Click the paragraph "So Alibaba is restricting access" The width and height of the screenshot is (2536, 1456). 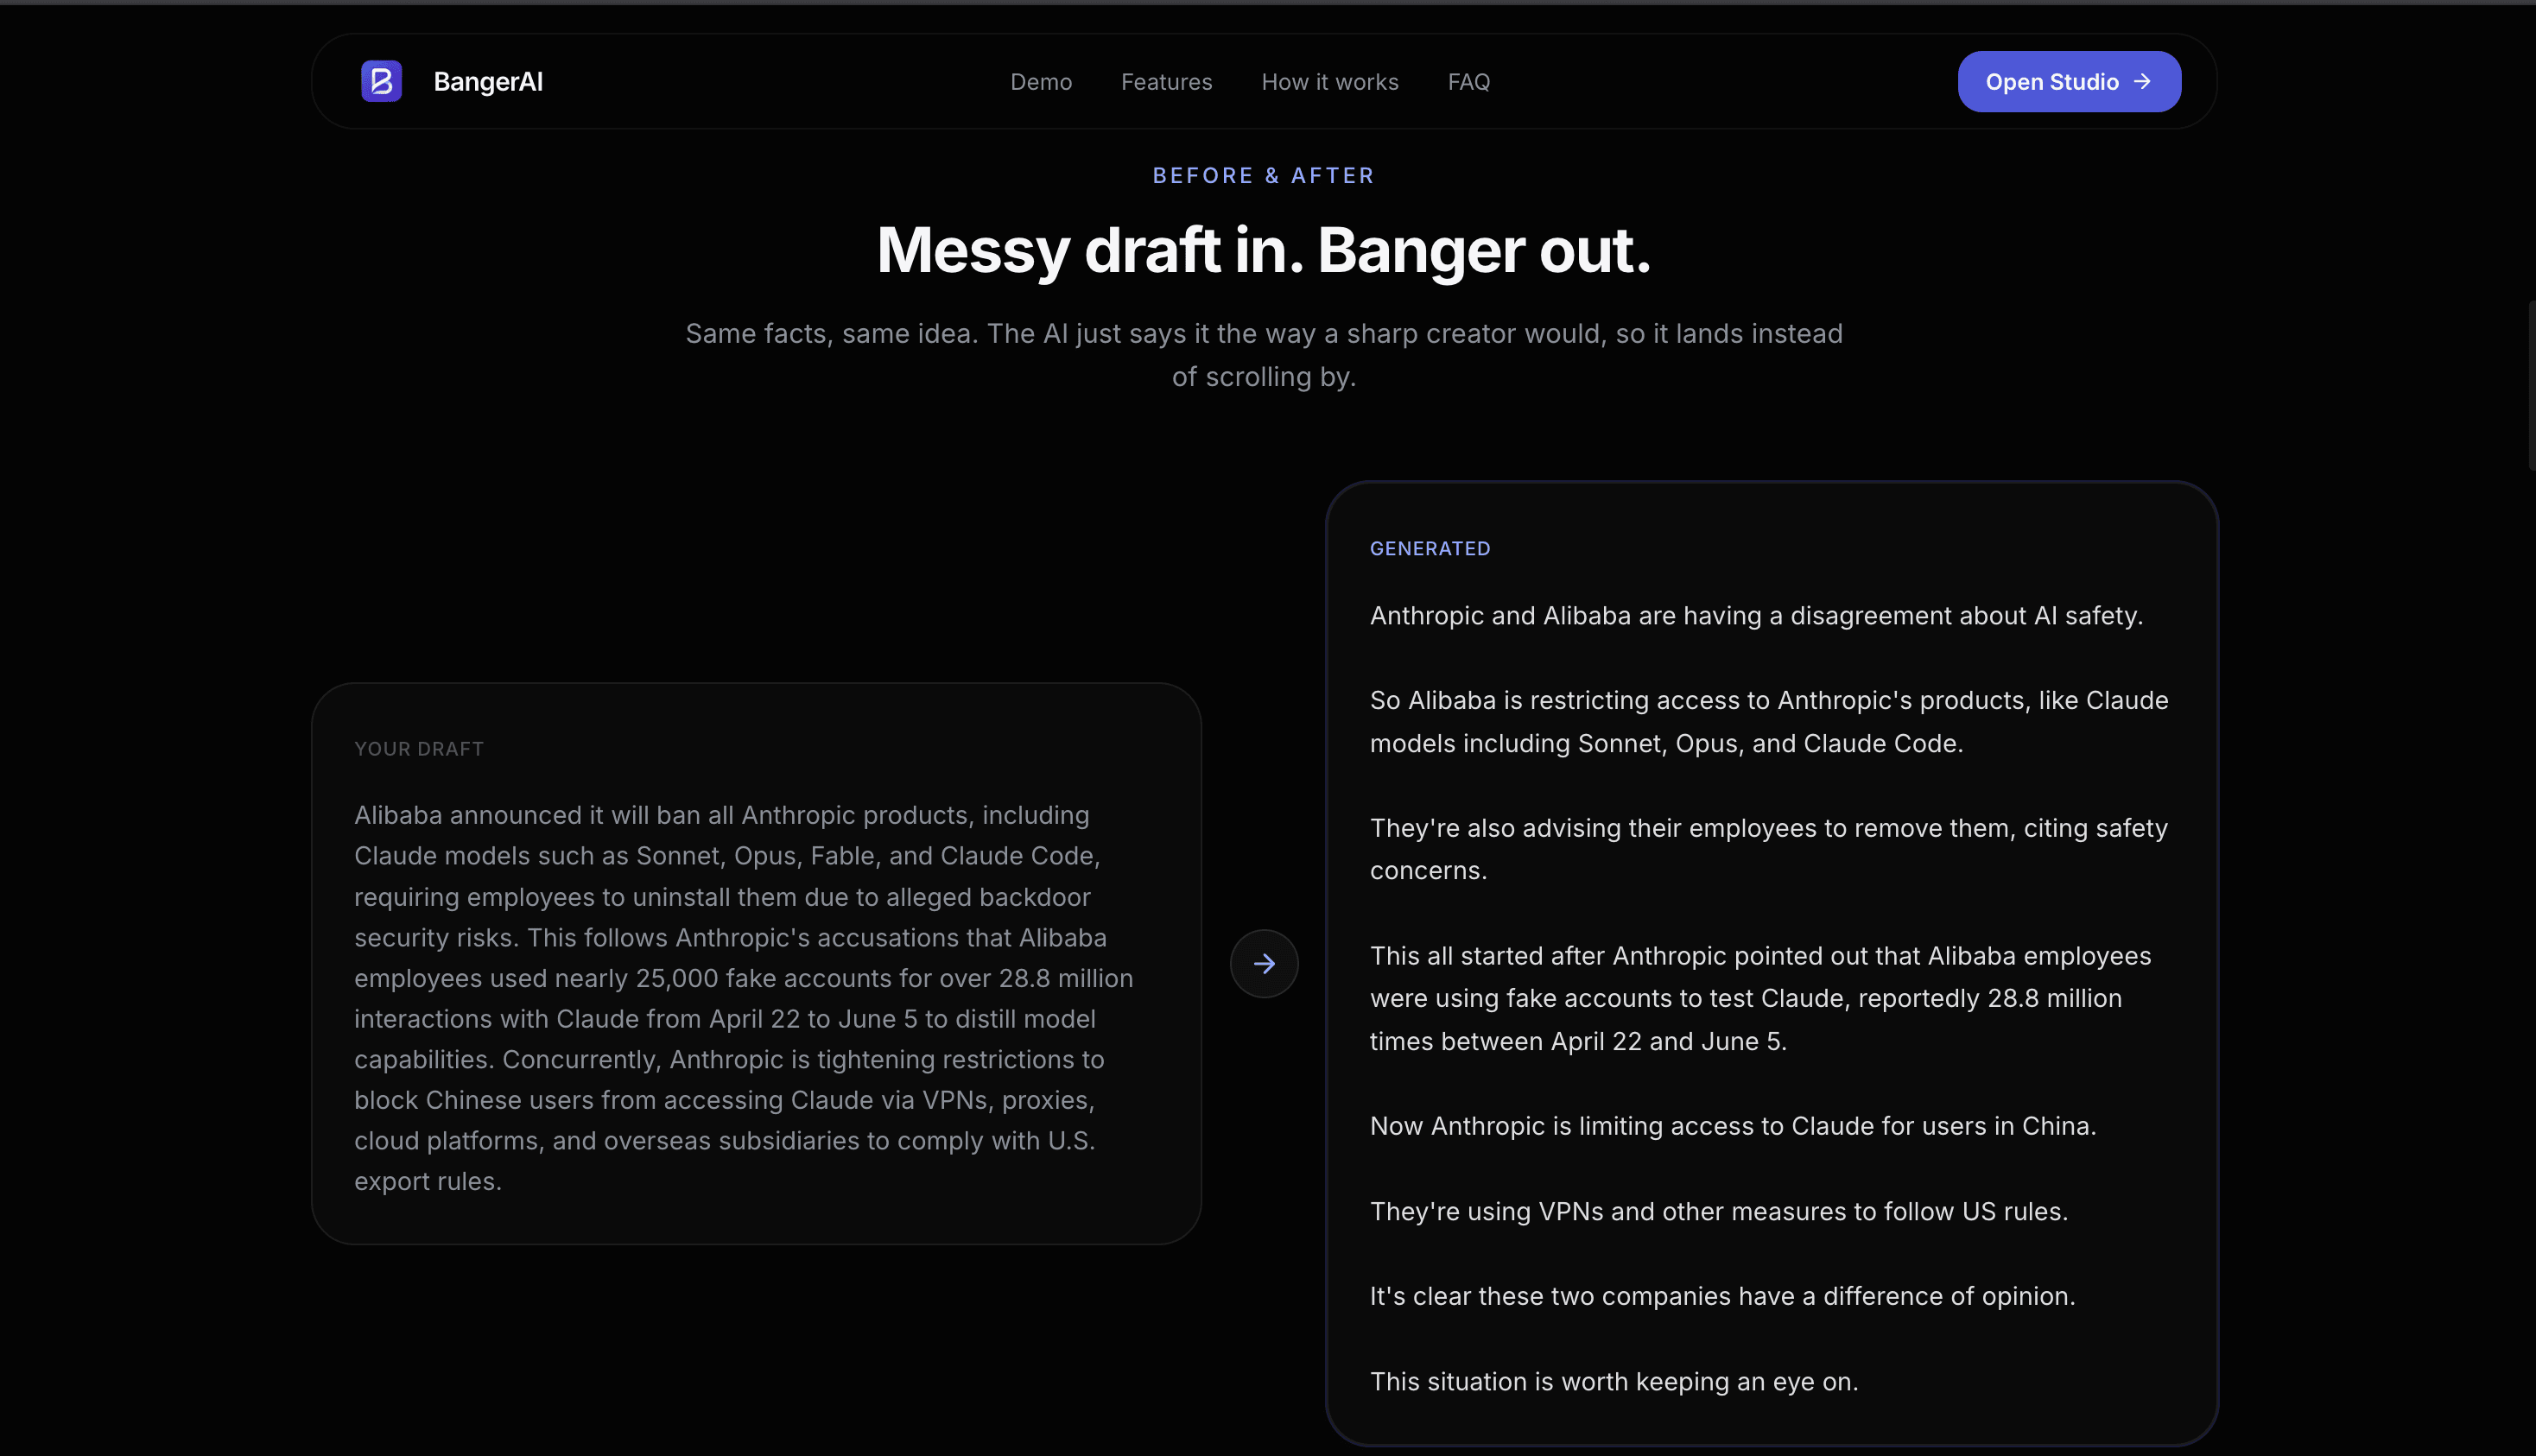1769,722
